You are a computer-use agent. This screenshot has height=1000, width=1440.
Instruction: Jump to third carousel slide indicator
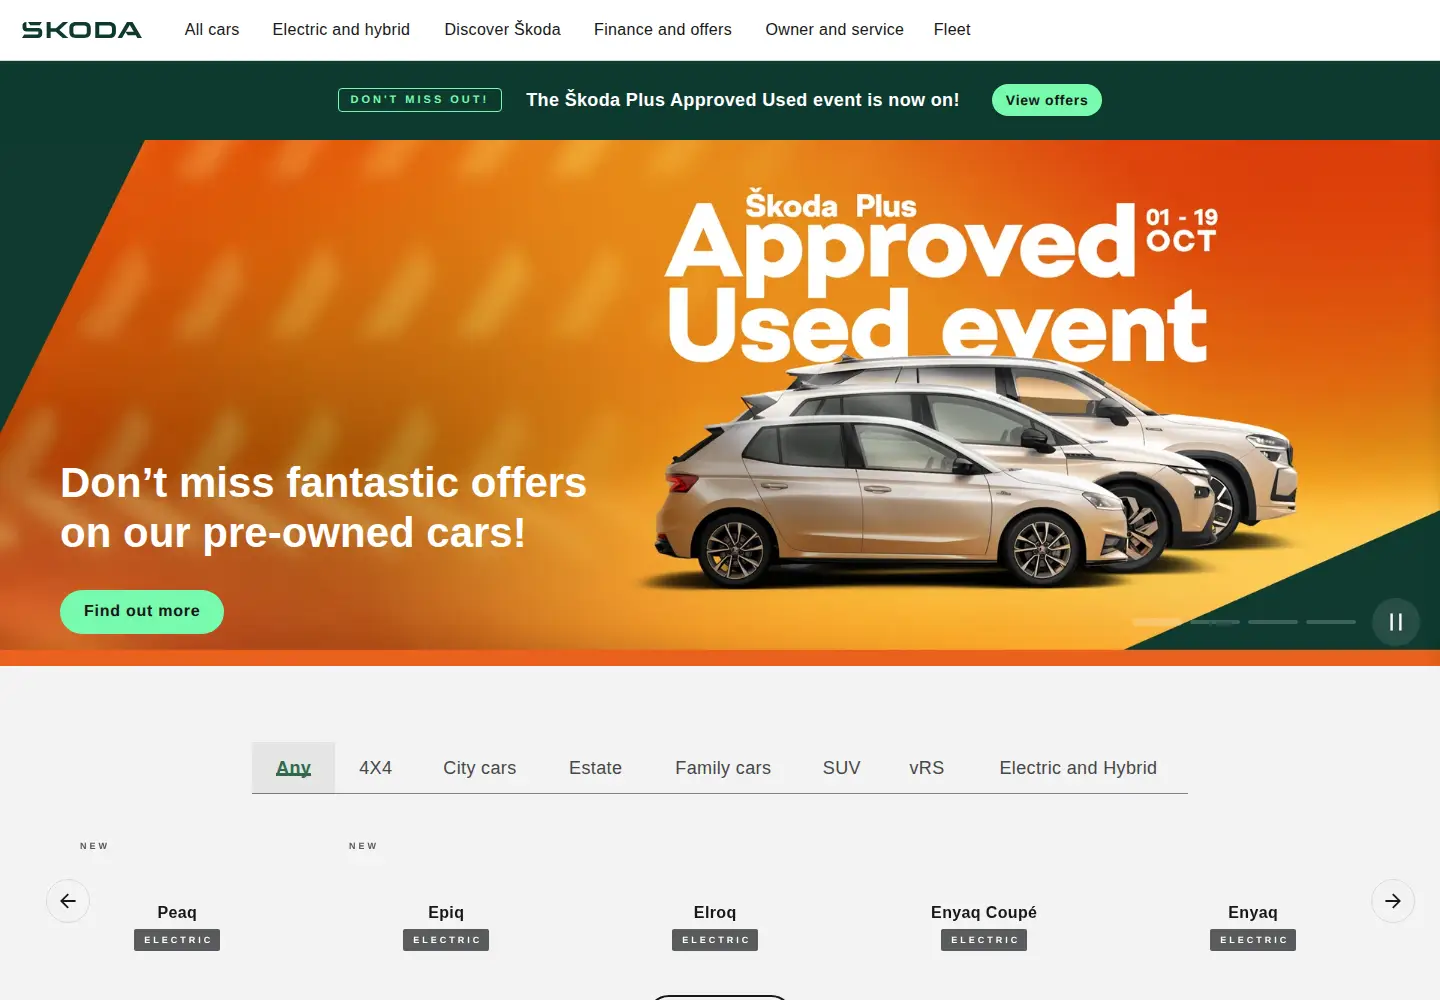pos(1273,622)
